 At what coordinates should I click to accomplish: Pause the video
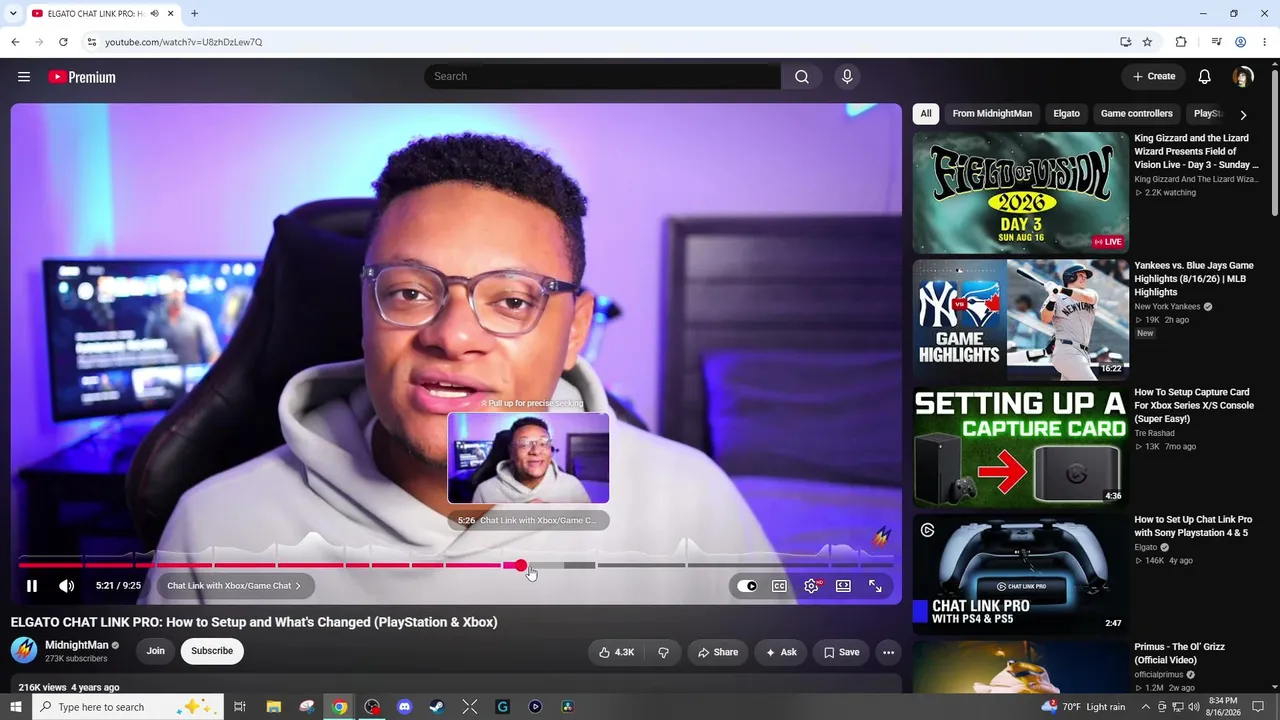32,586
